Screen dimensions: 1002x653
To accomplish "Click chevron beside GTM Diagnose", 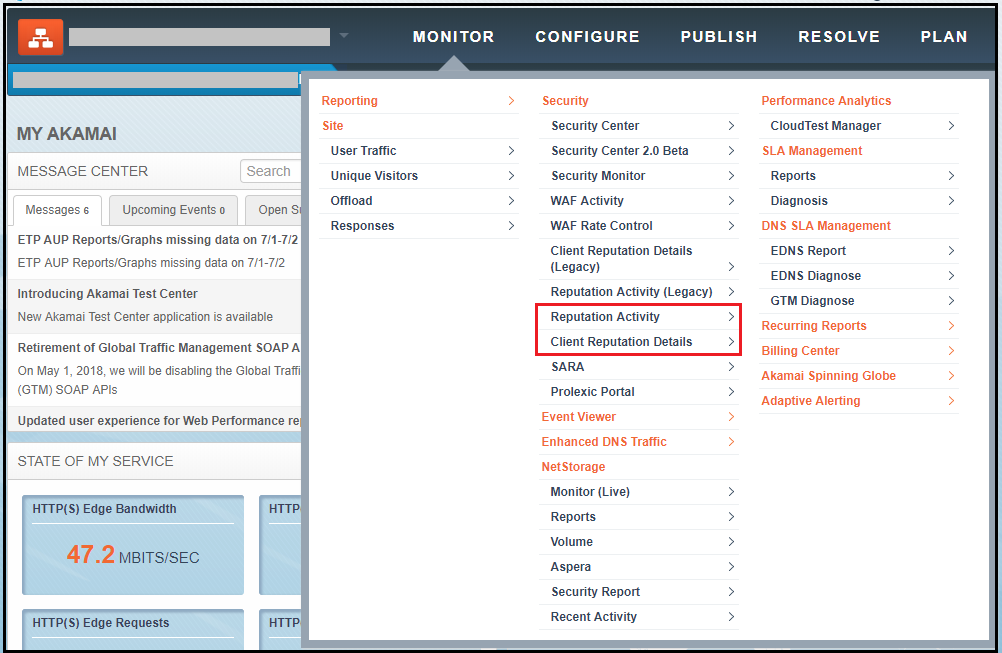I will point(951,301).
